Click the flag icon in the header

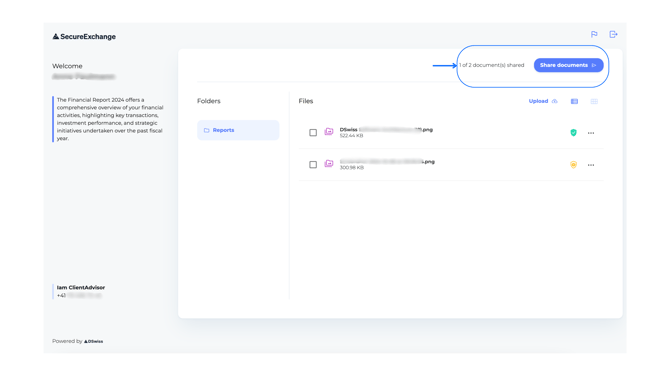[x=594, y=35]
